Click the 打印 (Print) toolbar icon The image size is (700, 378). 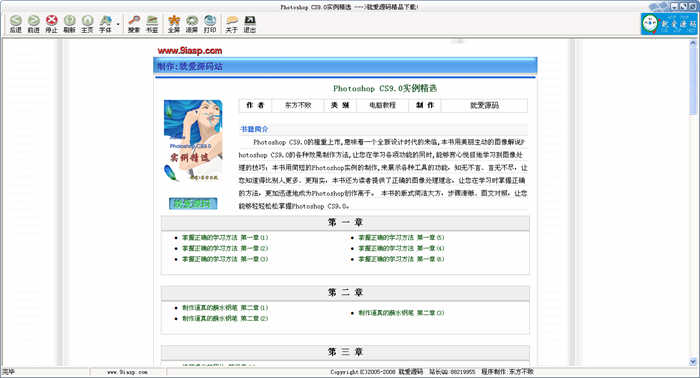(x=210, y=24)
